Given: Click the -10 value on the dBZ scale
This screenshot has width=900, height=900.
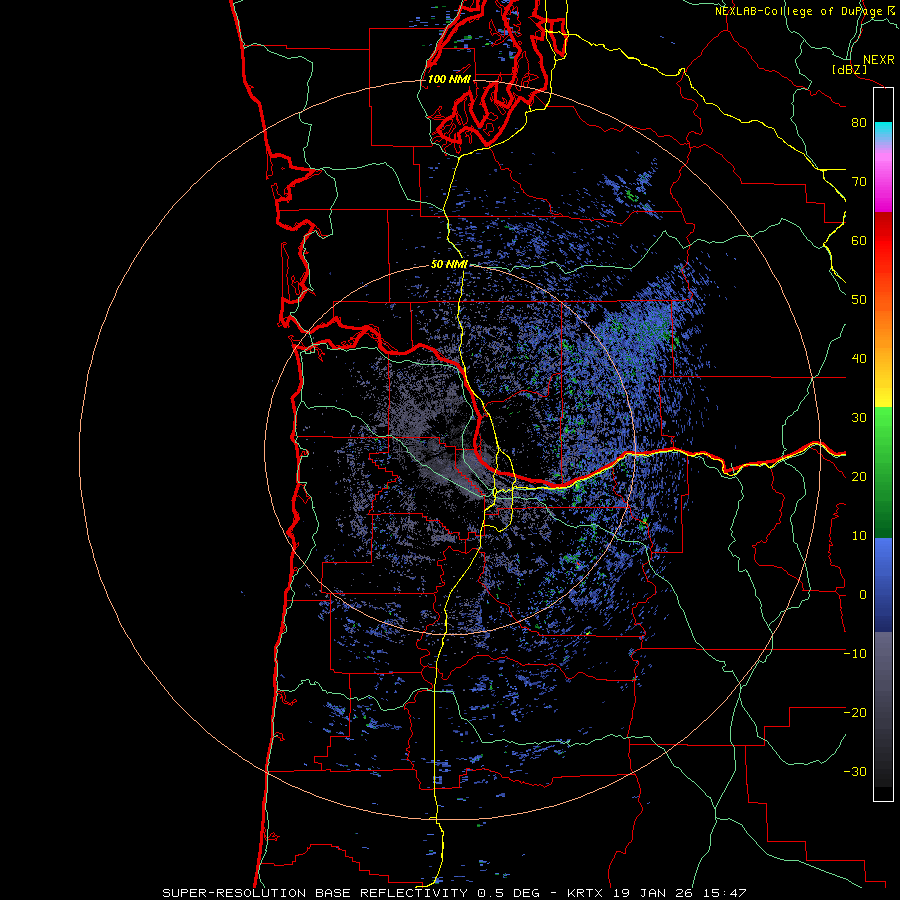Looking at the screenshot, I should tap(855, 654).
